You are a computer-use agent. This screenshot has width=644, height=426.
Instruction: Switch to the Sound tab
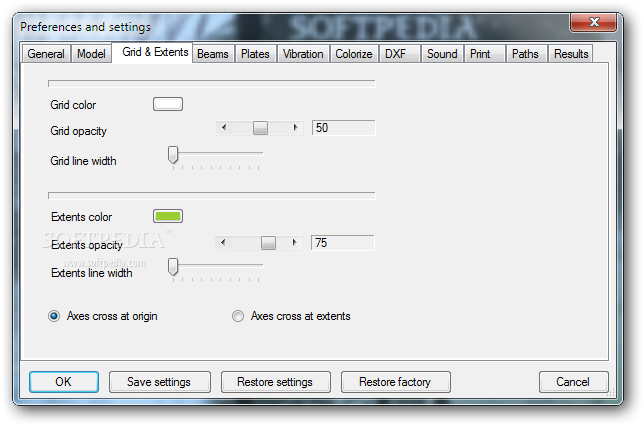442,54
